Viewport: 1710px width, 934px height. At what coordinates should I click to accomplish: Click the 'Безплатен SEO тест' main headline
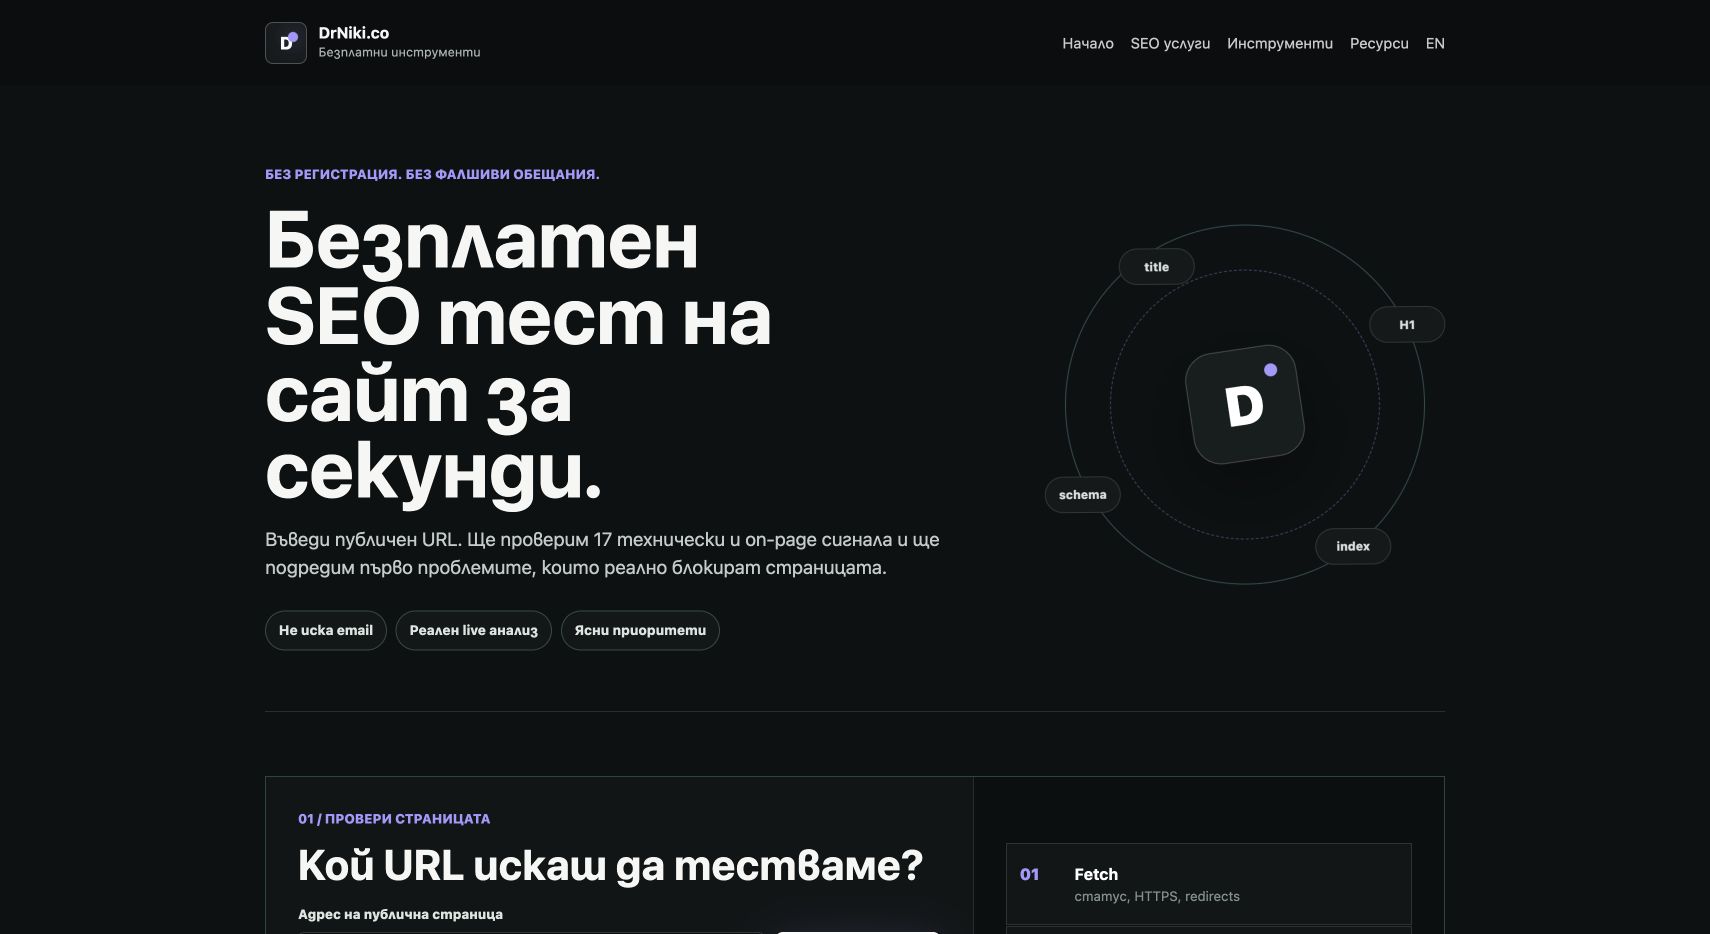(x=518, y=356)
